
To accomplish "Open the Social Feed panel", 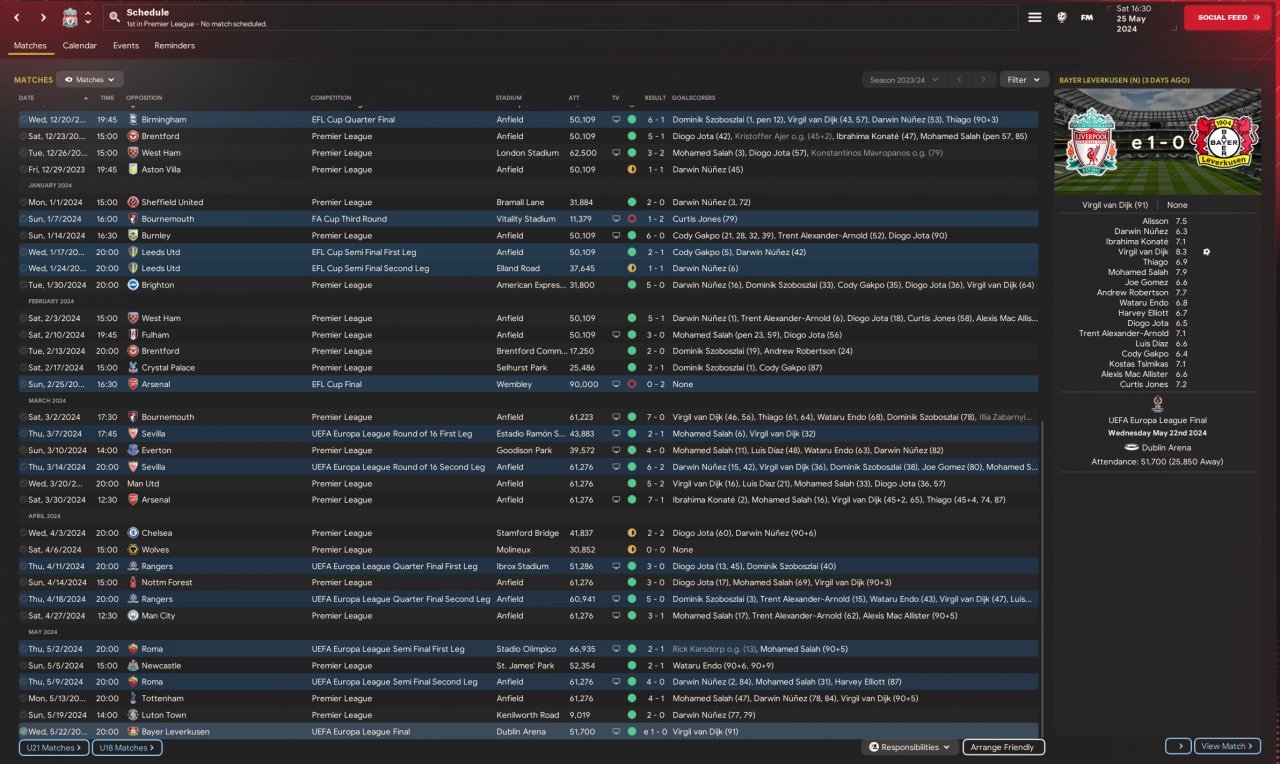I will [x=1228, y=18].
